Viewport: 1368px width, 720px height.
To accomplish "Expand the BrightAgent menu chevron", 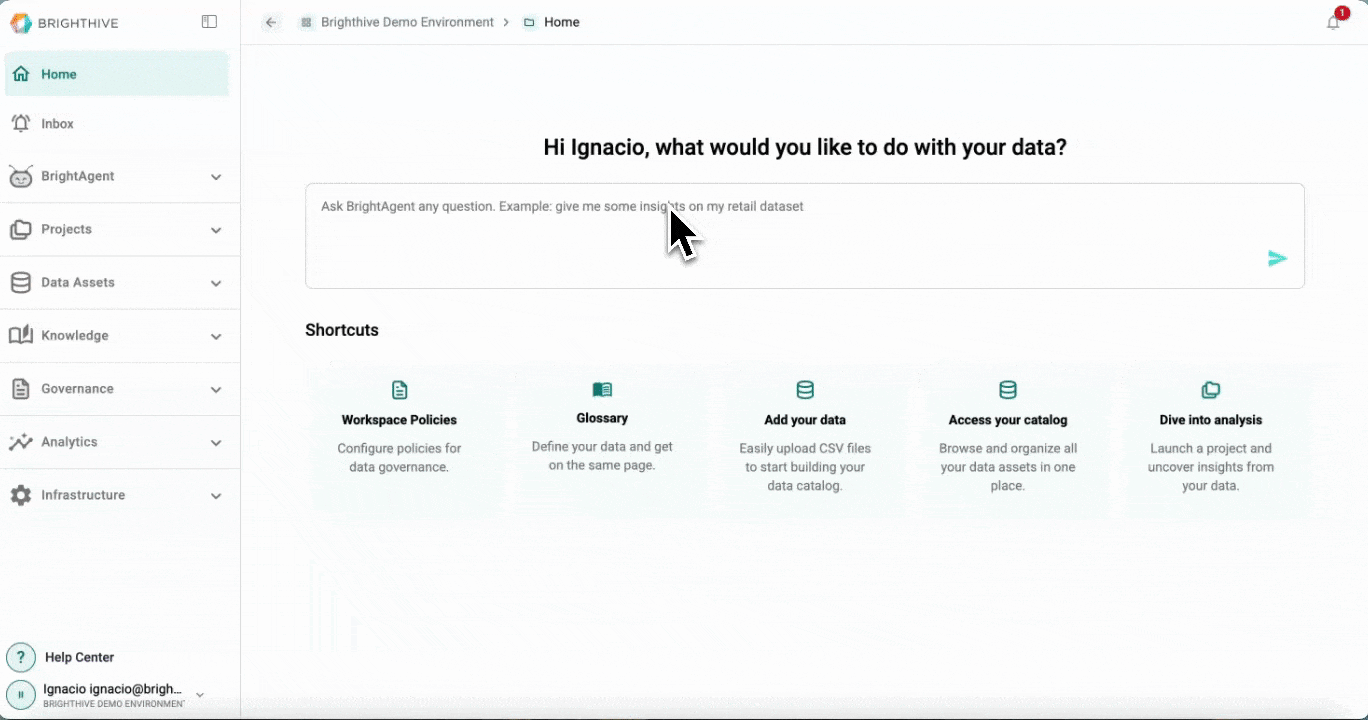I will click(216, 177).
